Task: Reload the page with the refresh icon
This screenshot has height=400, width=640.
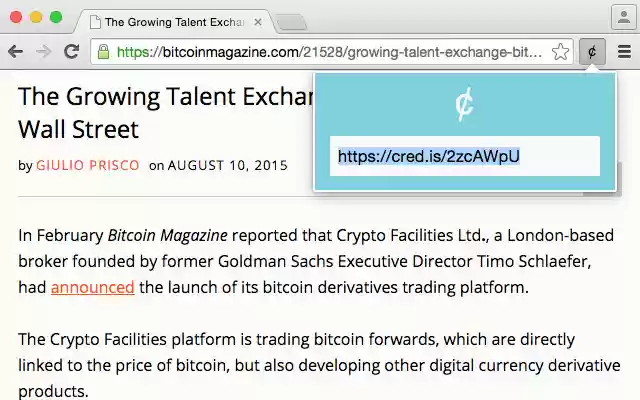Action: click(x=72, y=52)
